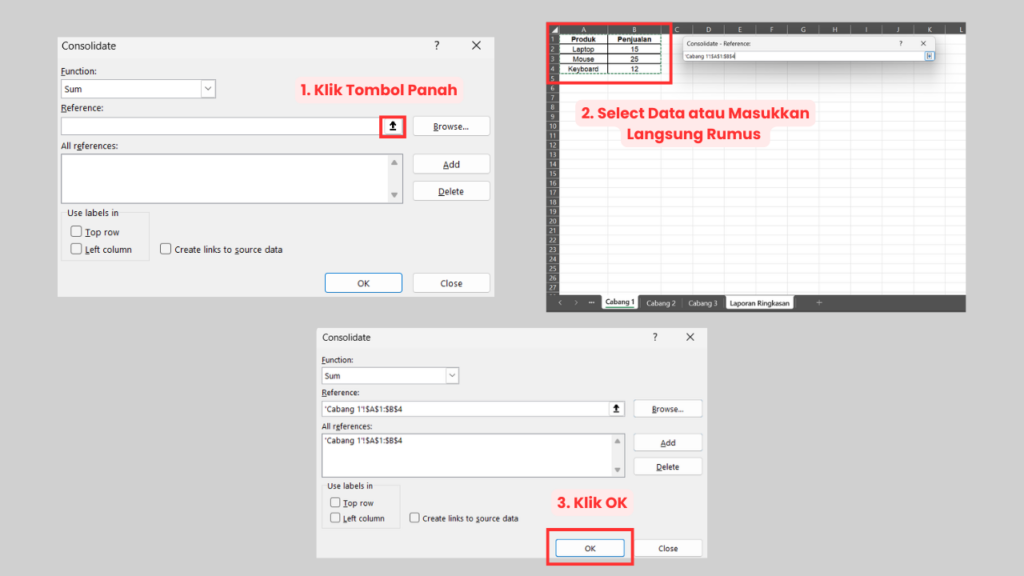The width and height of the screenshot is (1024, 576).
Task: Click the ellipsis to show more sheet tabs
Action: (x=591, y=303)
